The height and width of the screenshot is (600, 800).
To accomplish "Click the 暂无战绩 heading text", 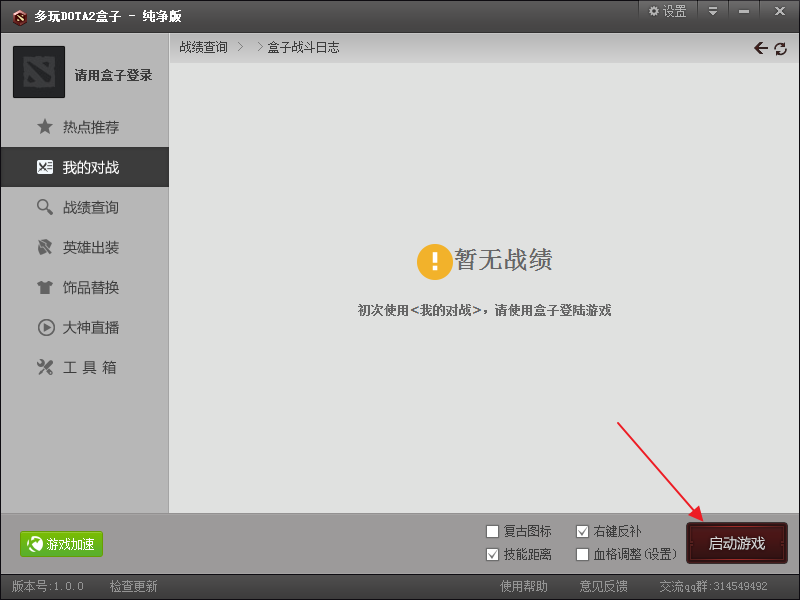I will [x=504, y=259].
